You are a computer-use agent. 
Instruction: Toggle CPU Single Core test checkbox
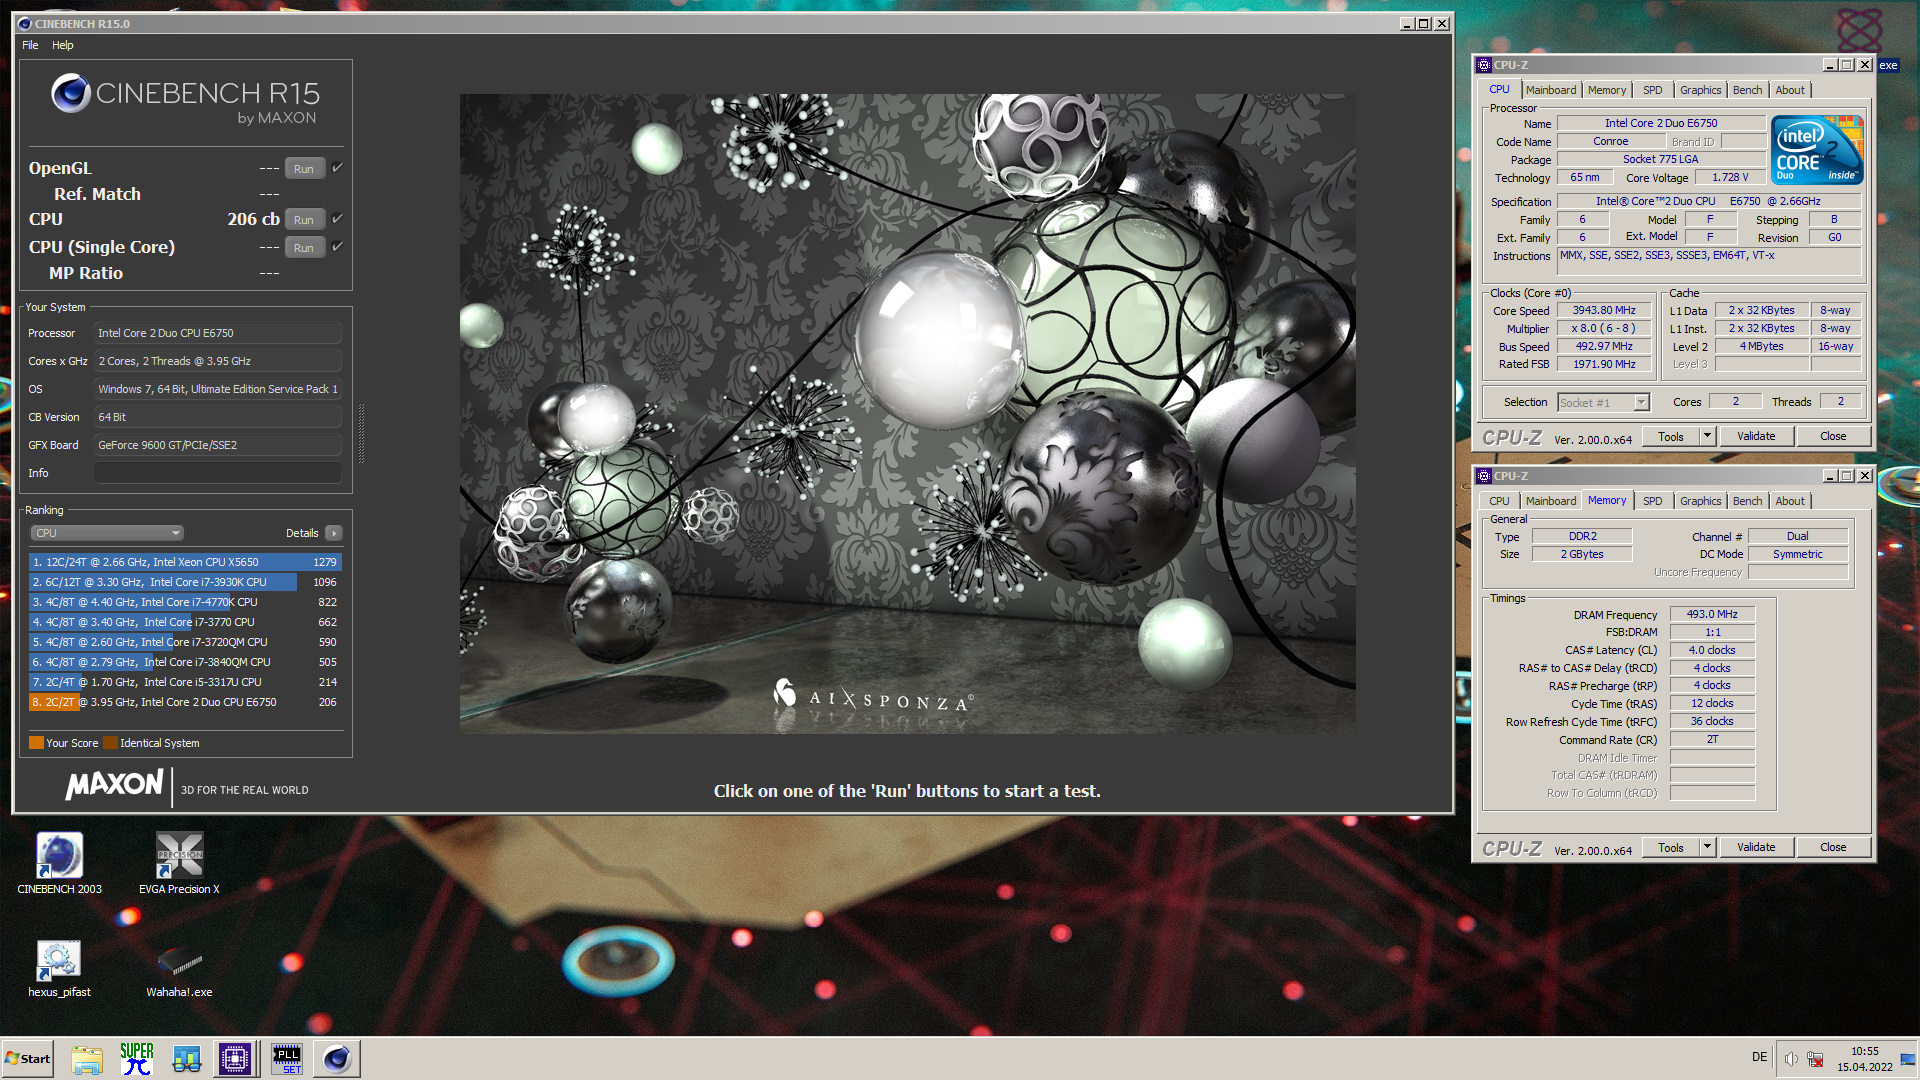click(337, 246)
